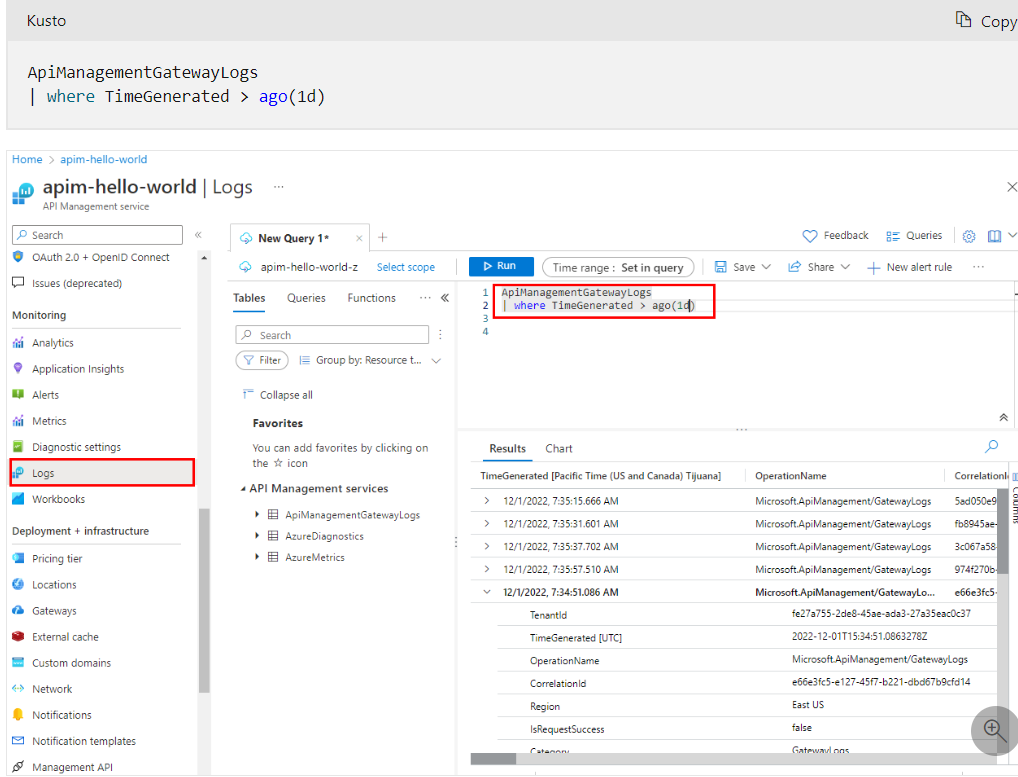
Task: Open Custom domains
Action: point(71,663)
